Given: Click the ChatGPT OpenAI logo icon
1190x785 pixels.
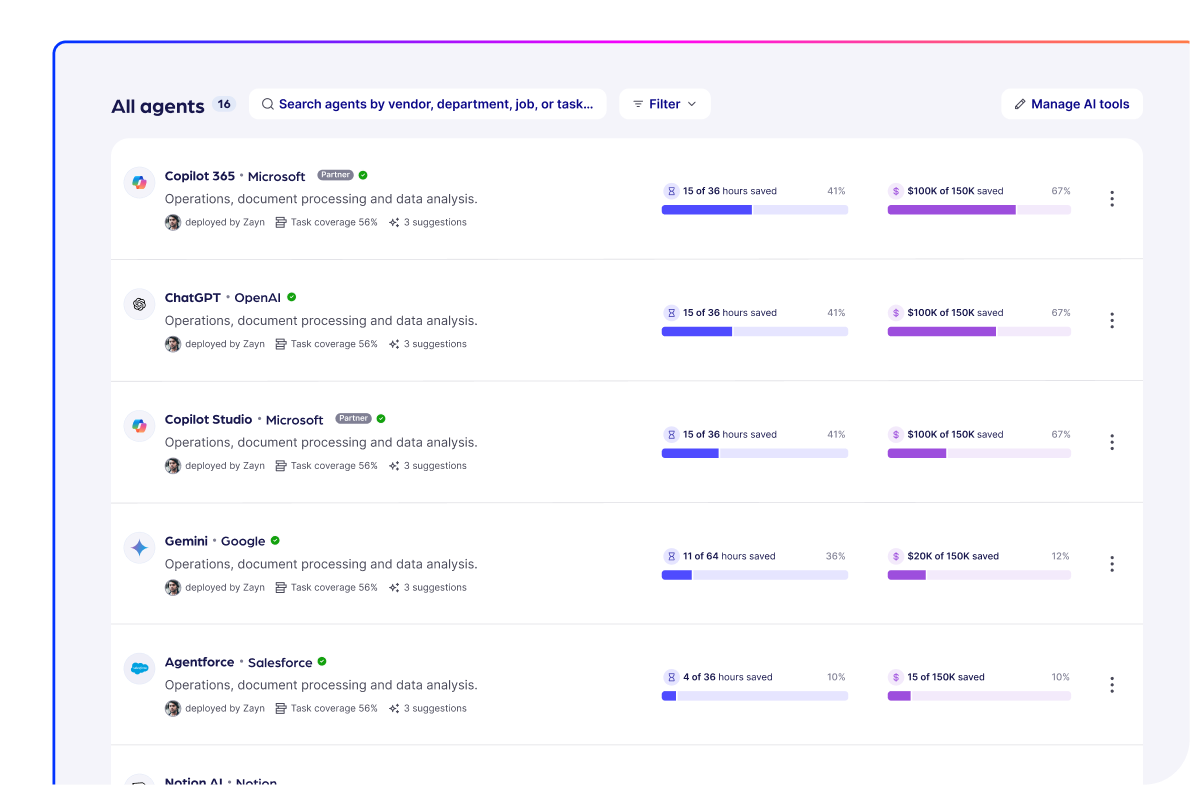Looking at the screenshot, I should tap(139, 304).
